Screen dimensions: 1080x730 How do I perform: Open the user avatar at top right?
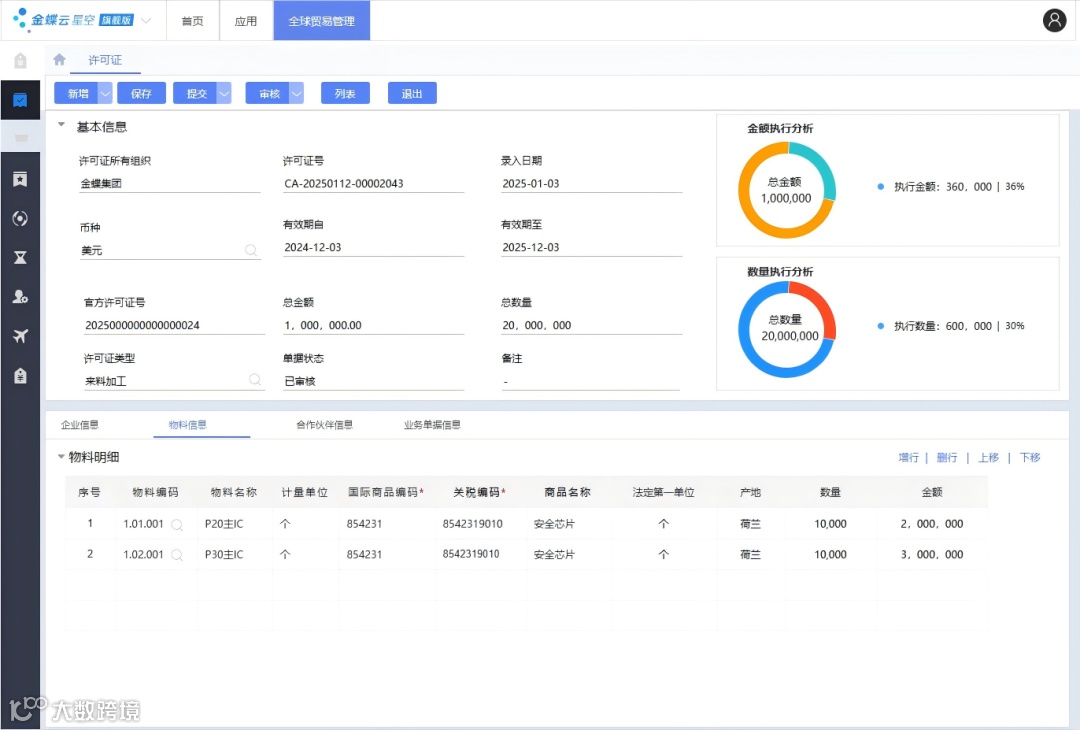[1054, 20]
